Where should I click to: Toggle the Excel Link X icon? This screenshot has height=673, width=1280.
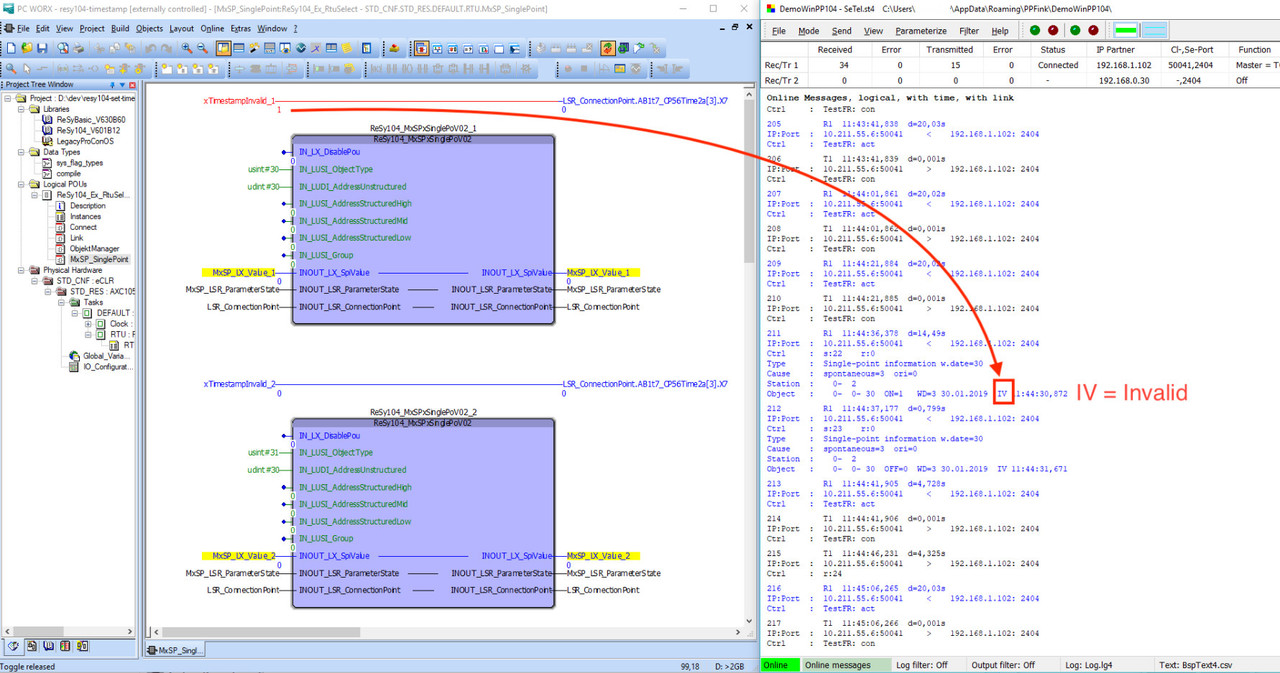[x=316, y=48]
